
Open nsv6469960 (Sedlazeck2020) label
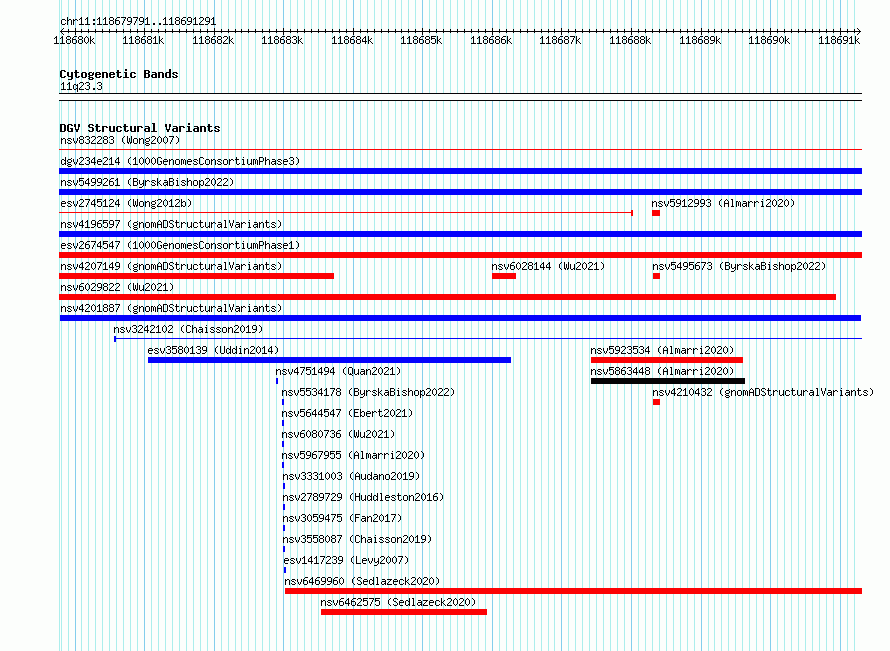click(x=362, y=581)
